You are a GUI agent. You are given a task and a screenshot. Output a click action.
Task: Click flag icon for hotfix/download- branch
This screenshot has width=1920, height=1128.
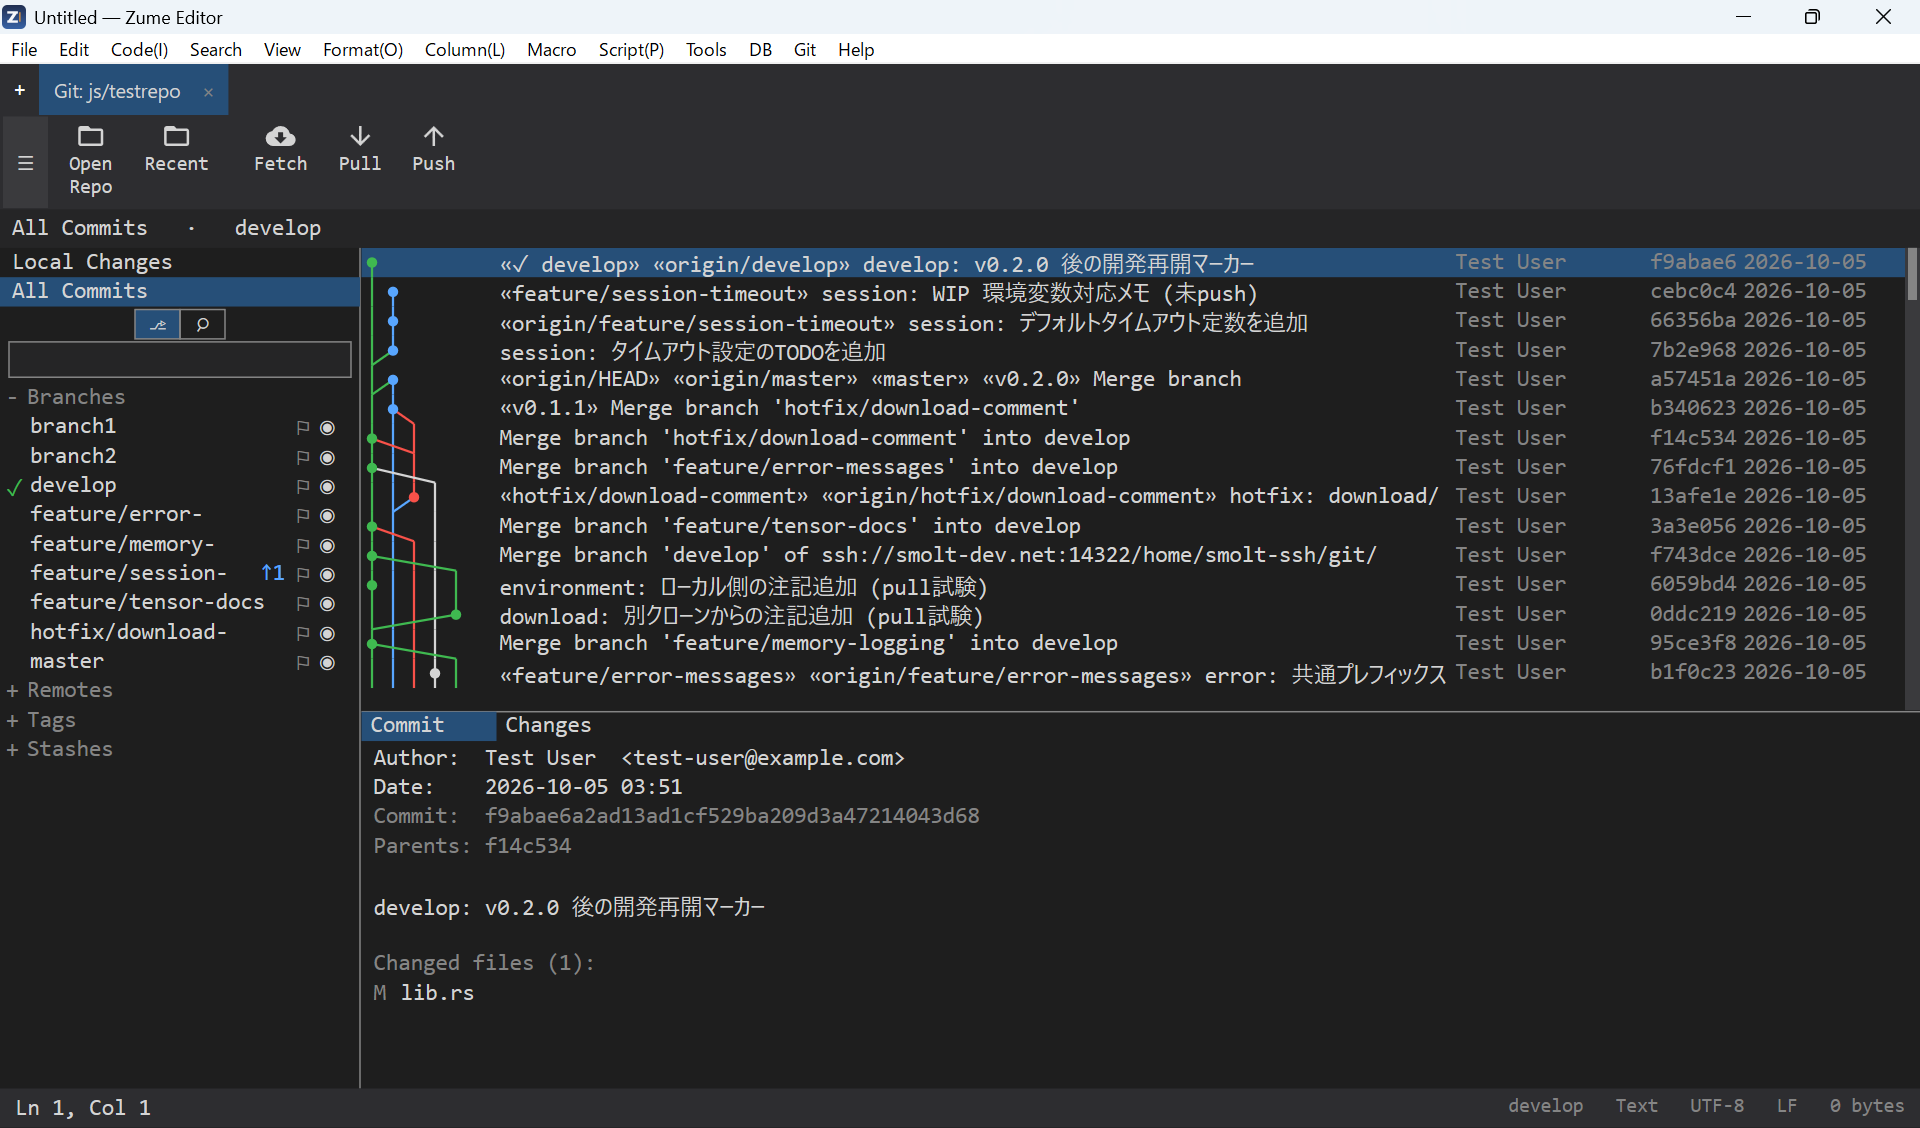coord(303,633)
